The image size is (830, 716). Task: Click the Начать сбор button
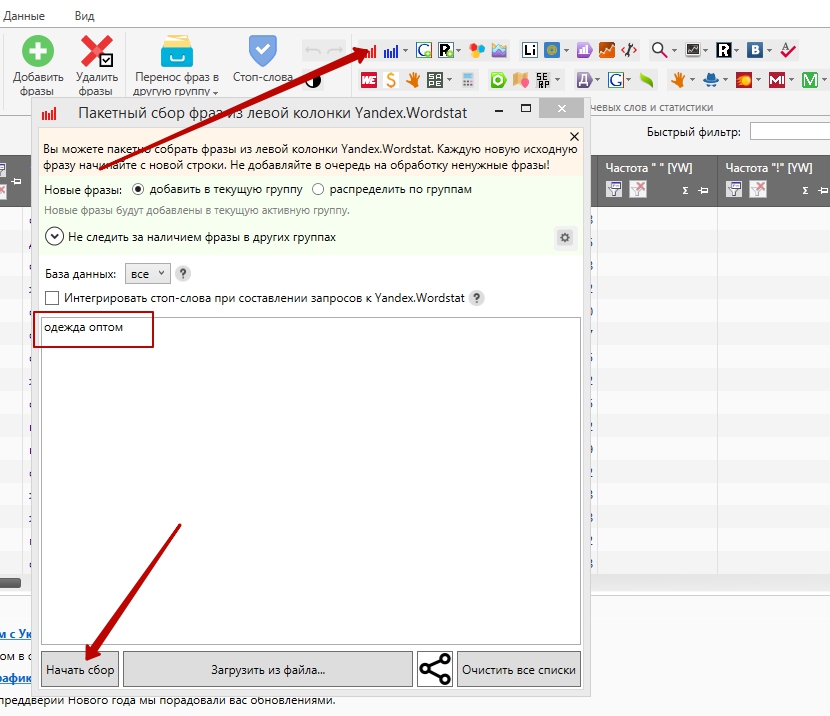80,669
